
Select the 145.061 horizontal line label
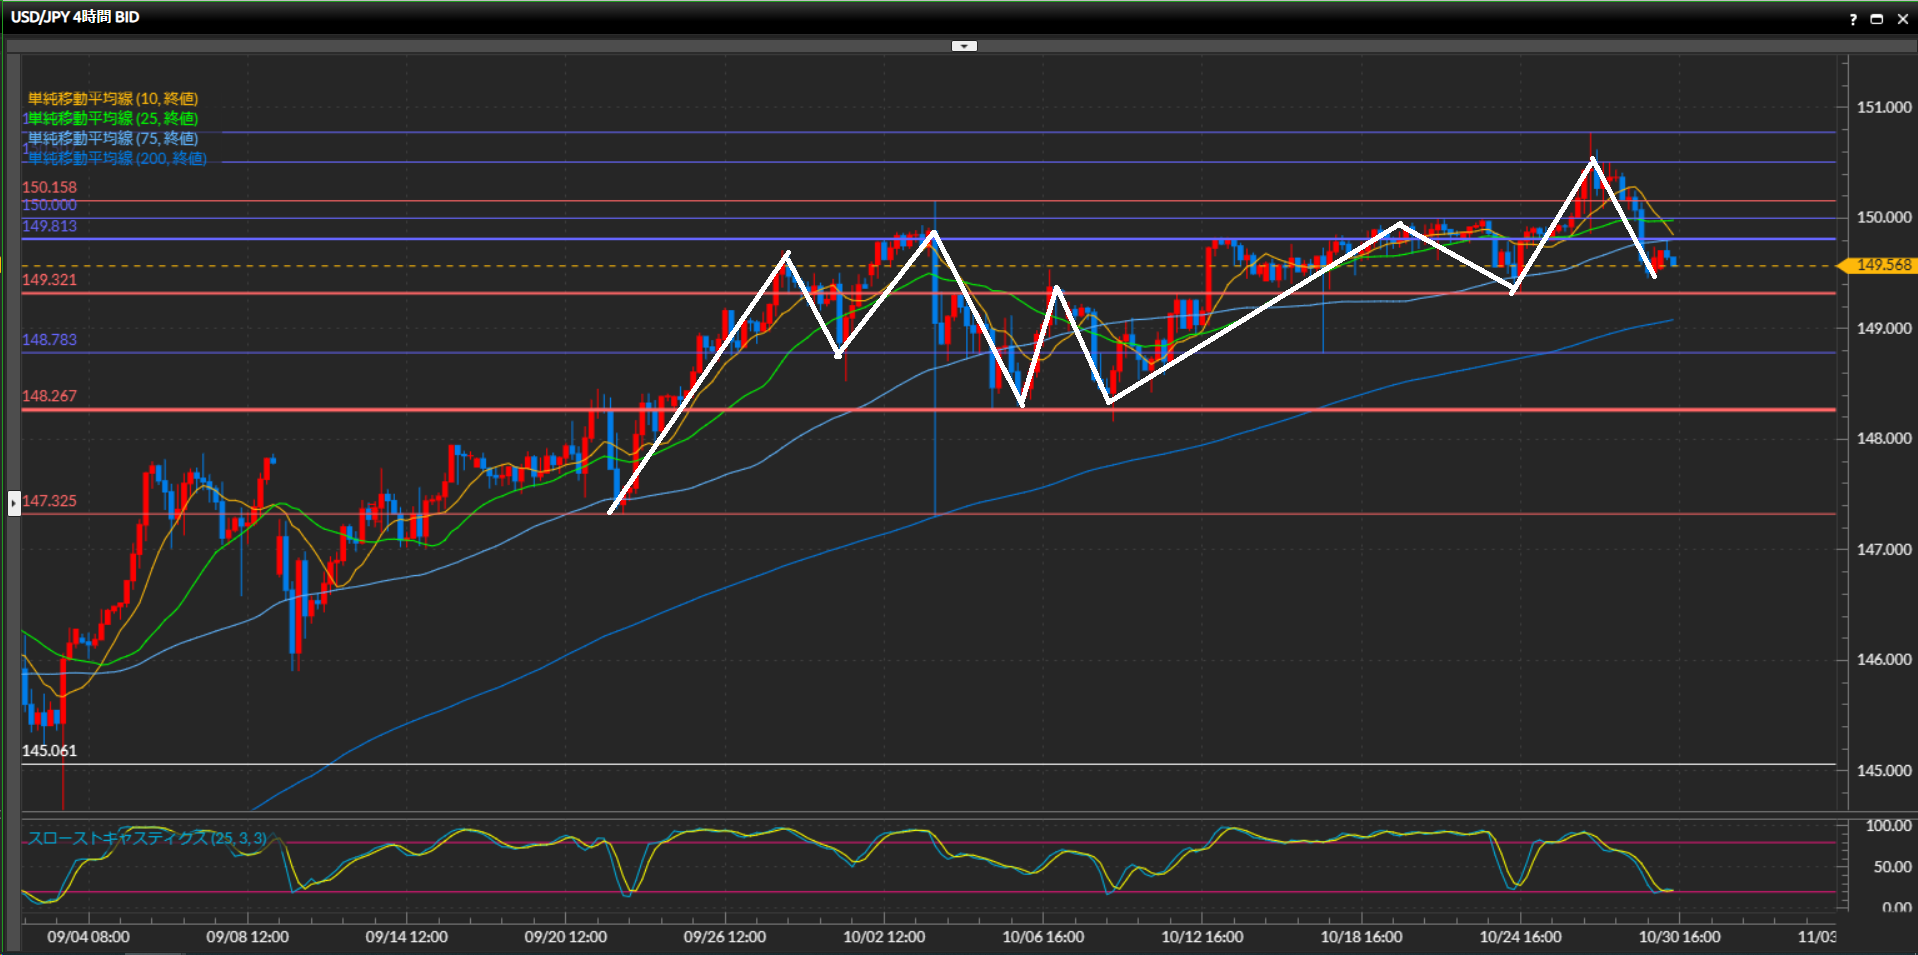49,751
